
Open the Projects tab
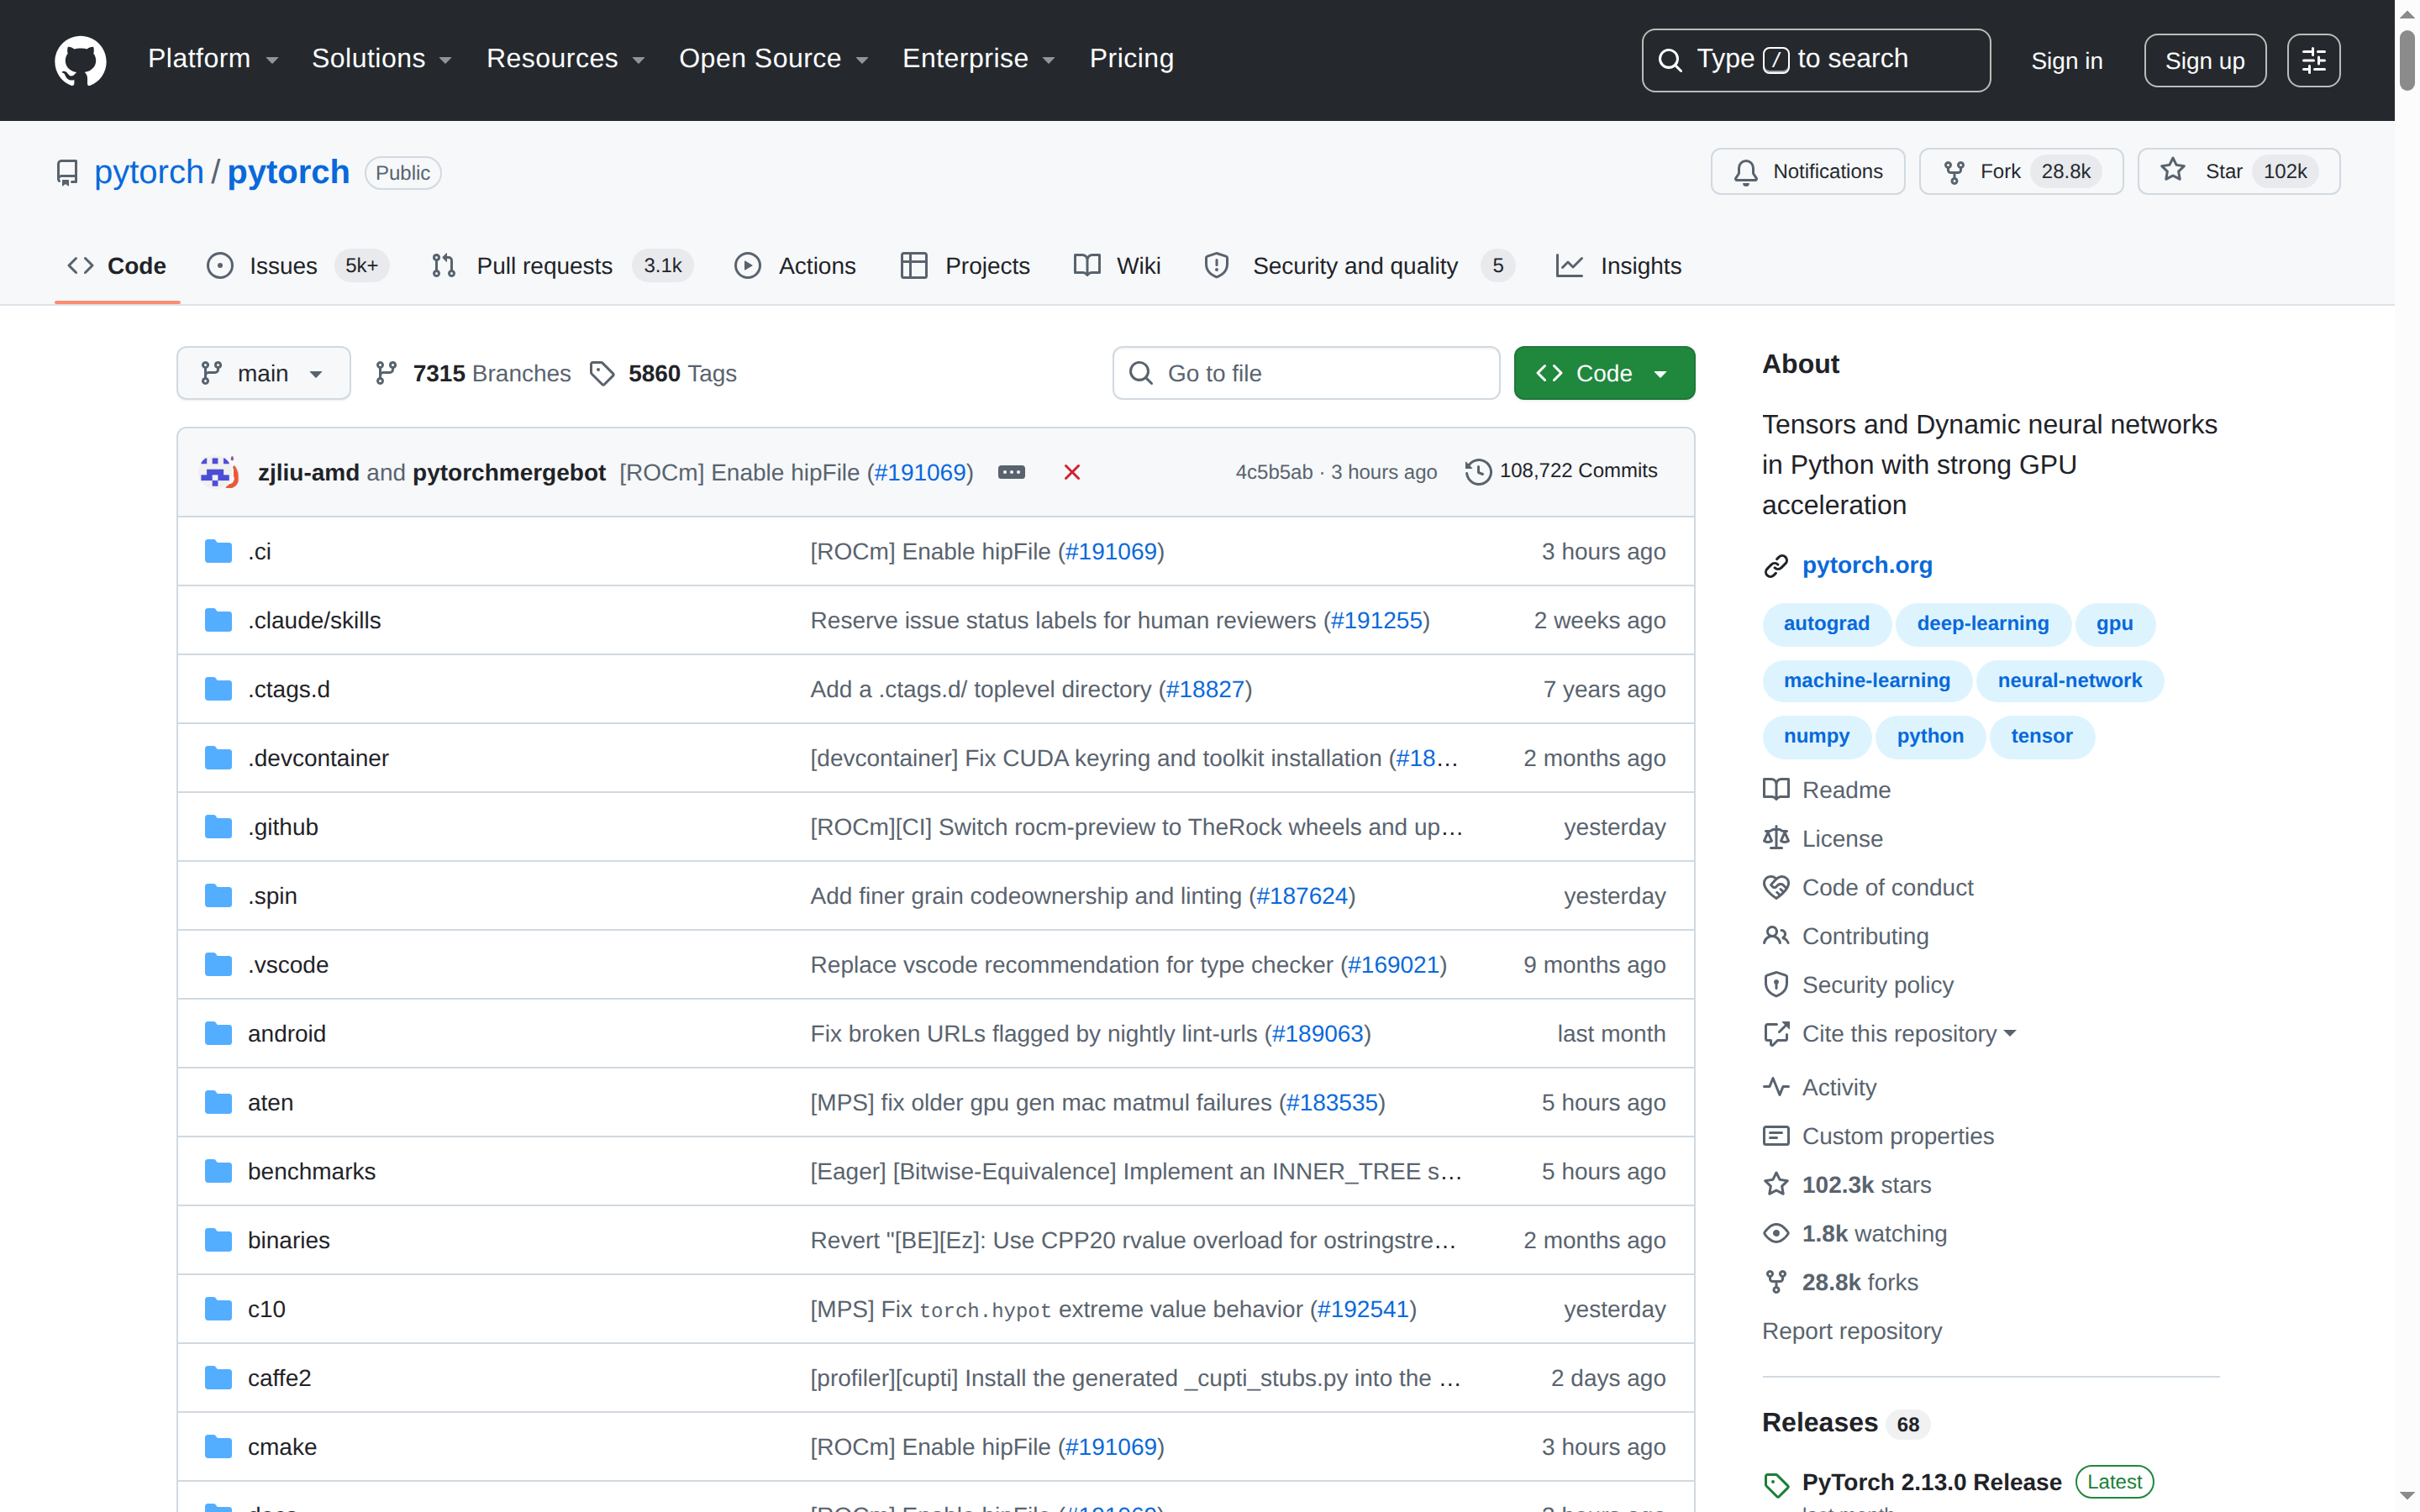tap(965, 266)
